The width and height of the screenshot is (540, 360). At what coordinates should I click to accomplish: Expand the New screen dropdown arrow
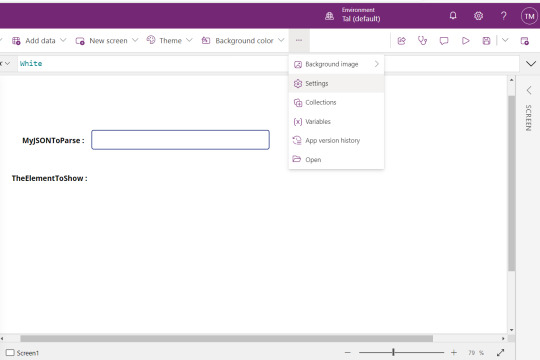pos(135,40)
